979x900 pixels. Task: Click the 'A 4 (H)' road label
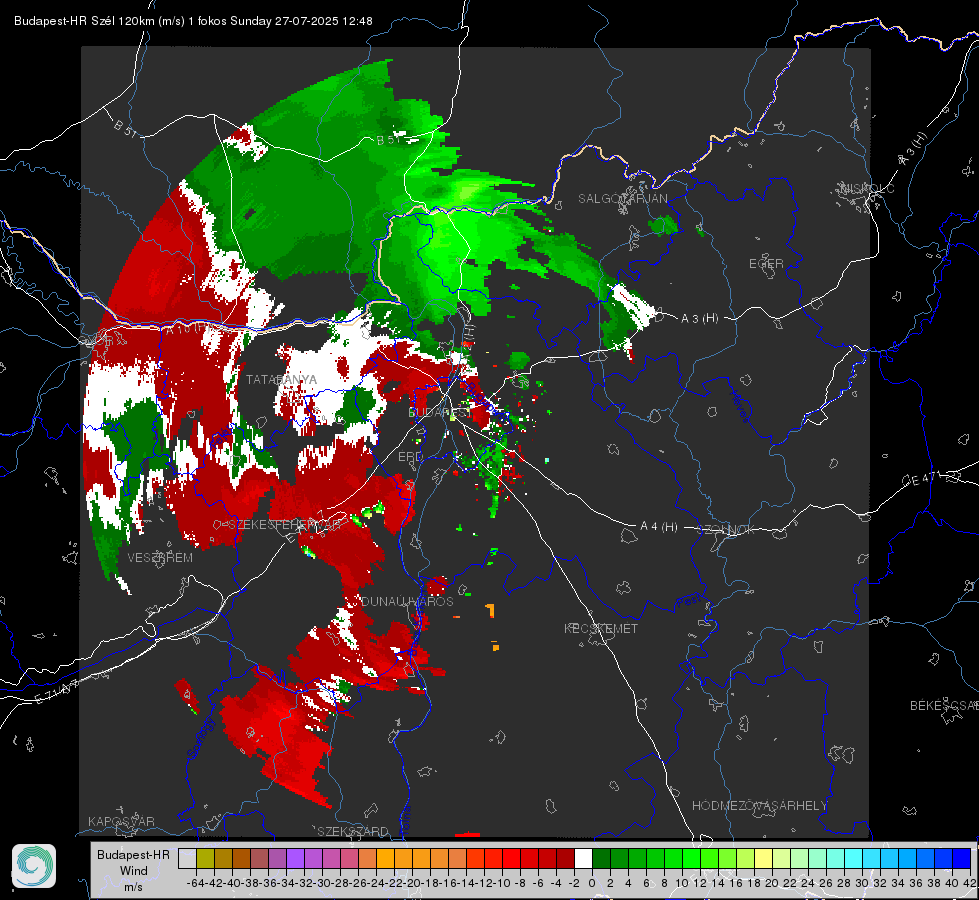659,527
